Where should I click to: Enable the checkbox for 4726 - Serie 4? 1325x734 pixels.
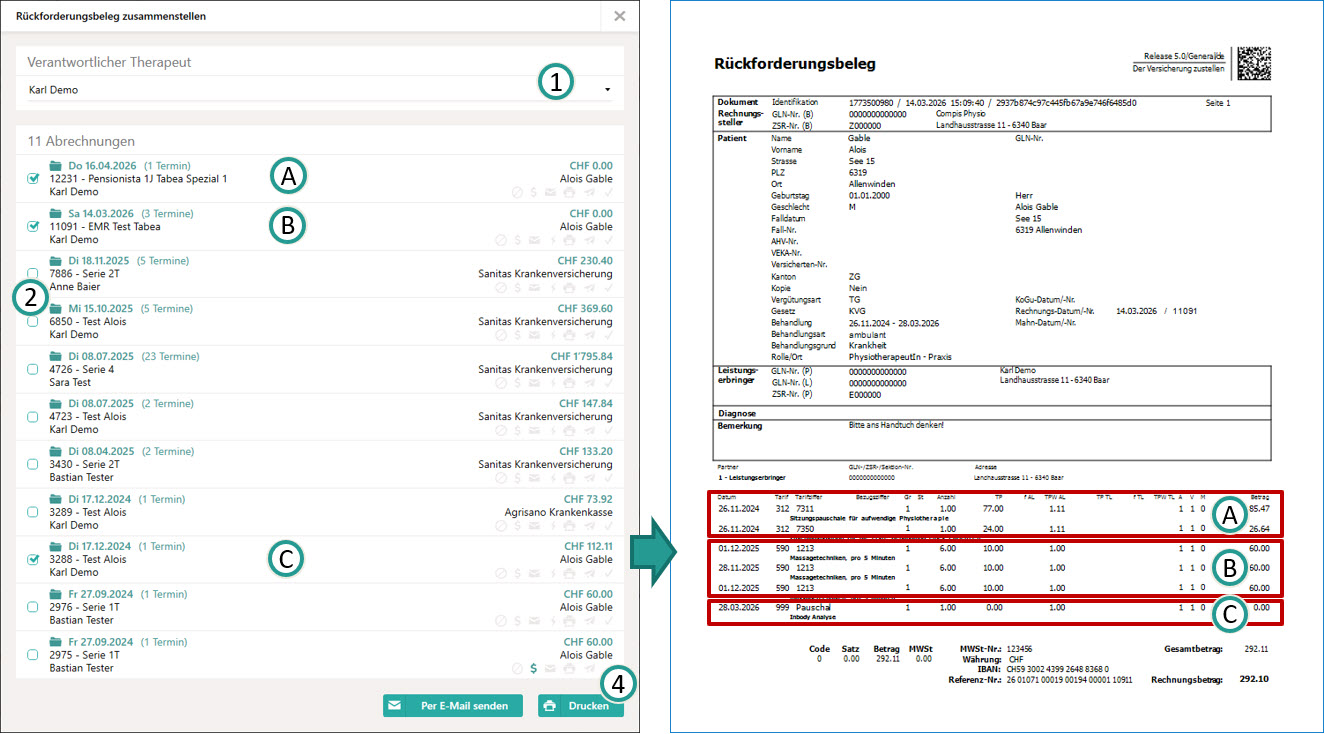coord(33,369)
